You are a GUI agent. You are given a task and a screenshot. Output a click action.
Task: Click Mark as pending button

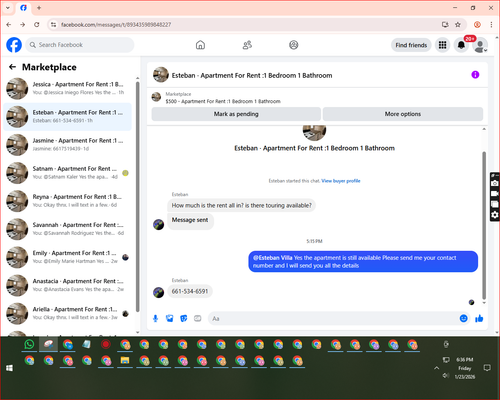point(236,114)
